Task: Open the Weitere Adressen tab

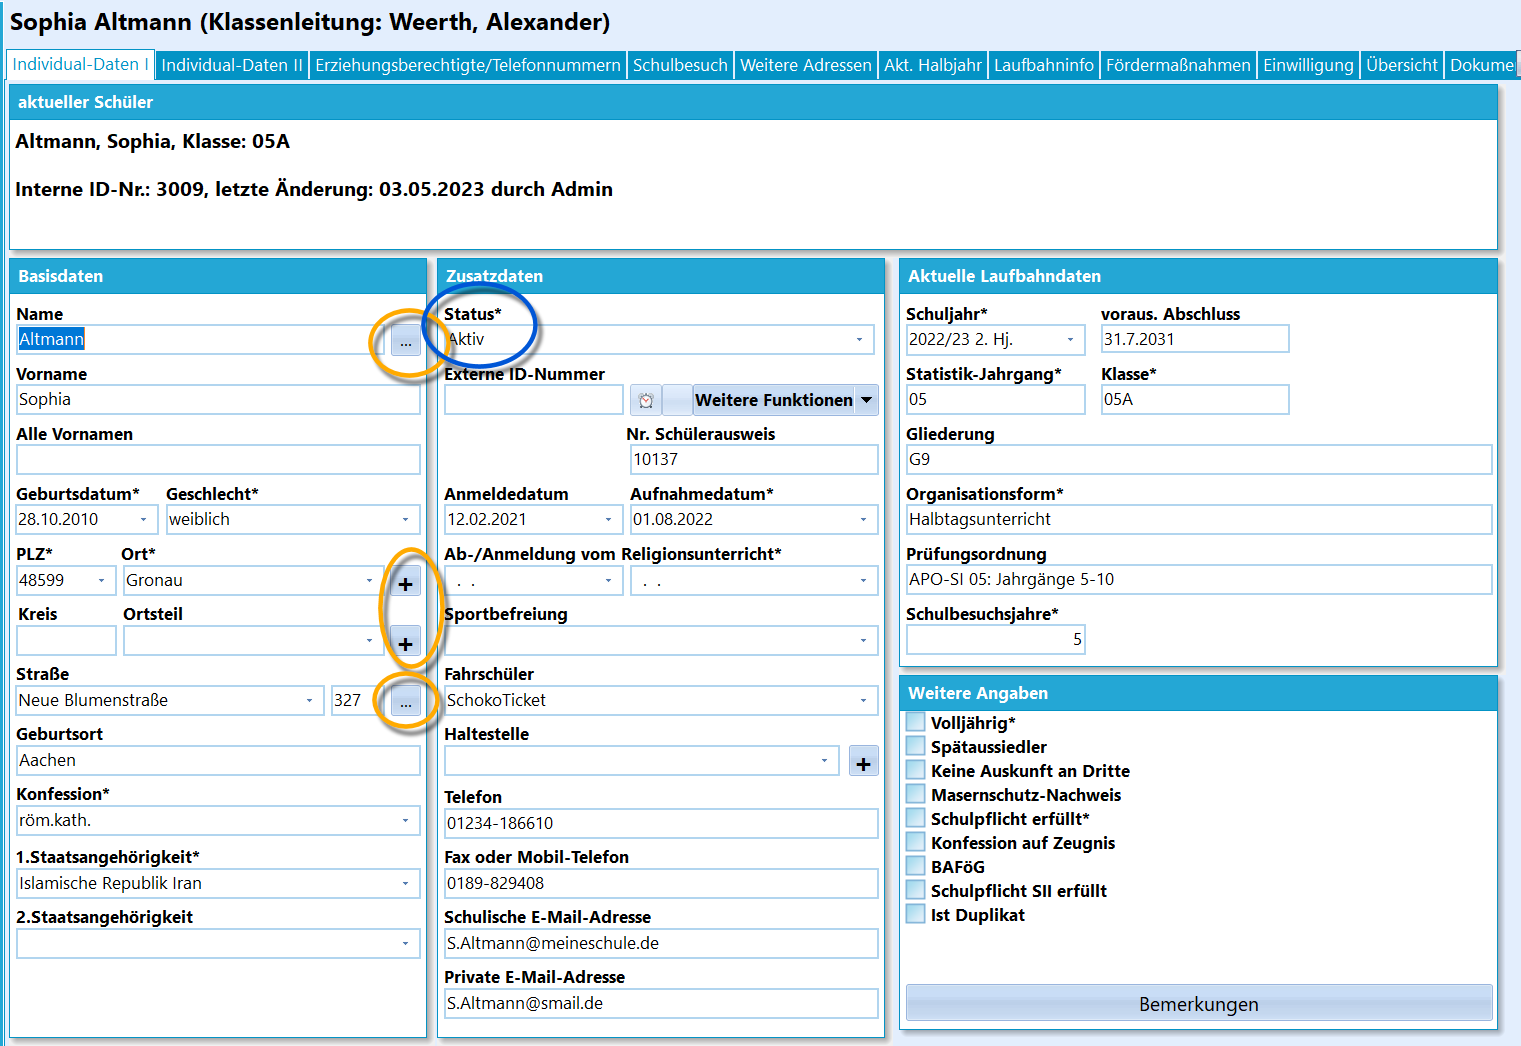Action: click(806, 65)
